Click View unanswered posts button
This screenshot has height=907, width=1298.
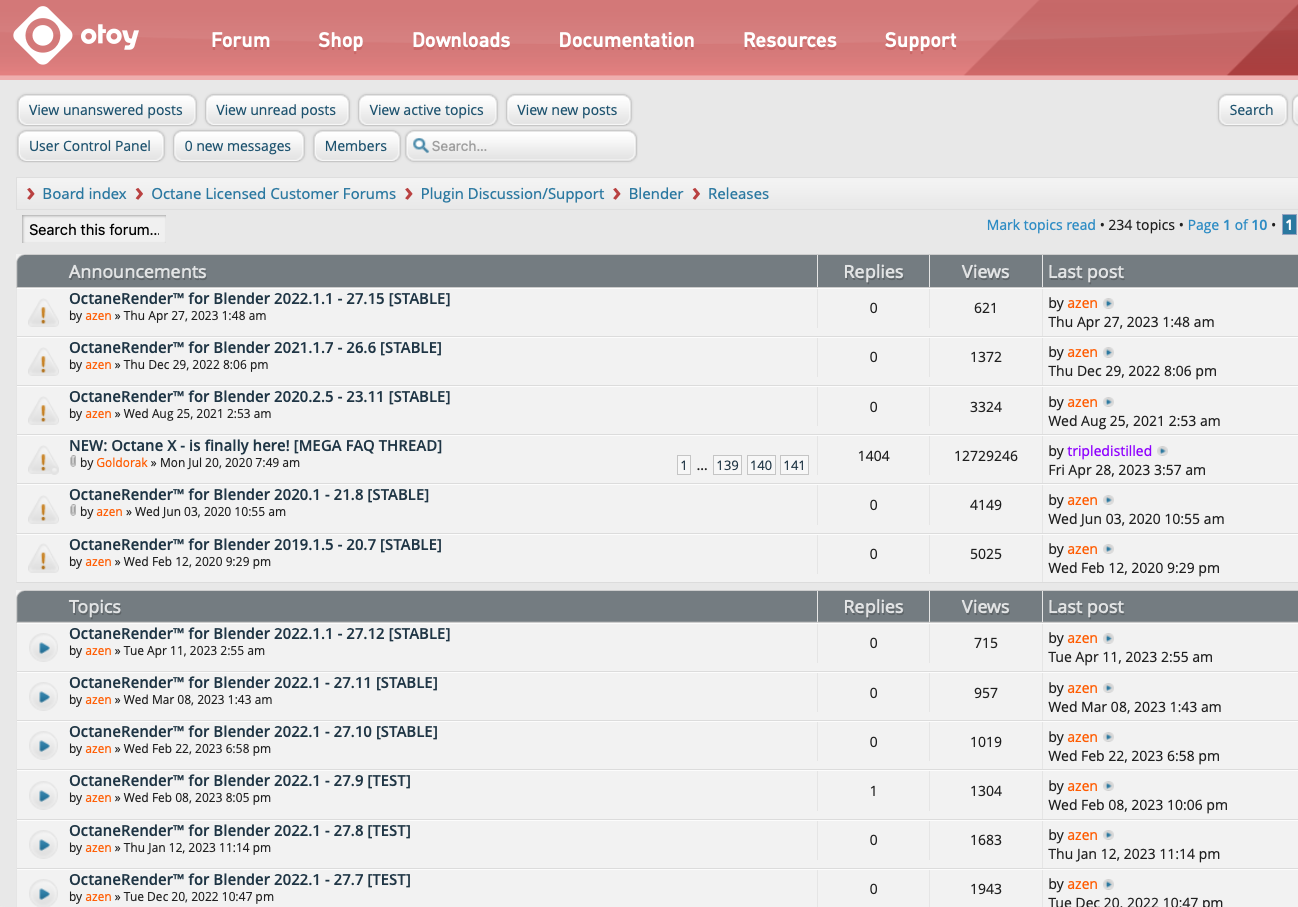106,110
